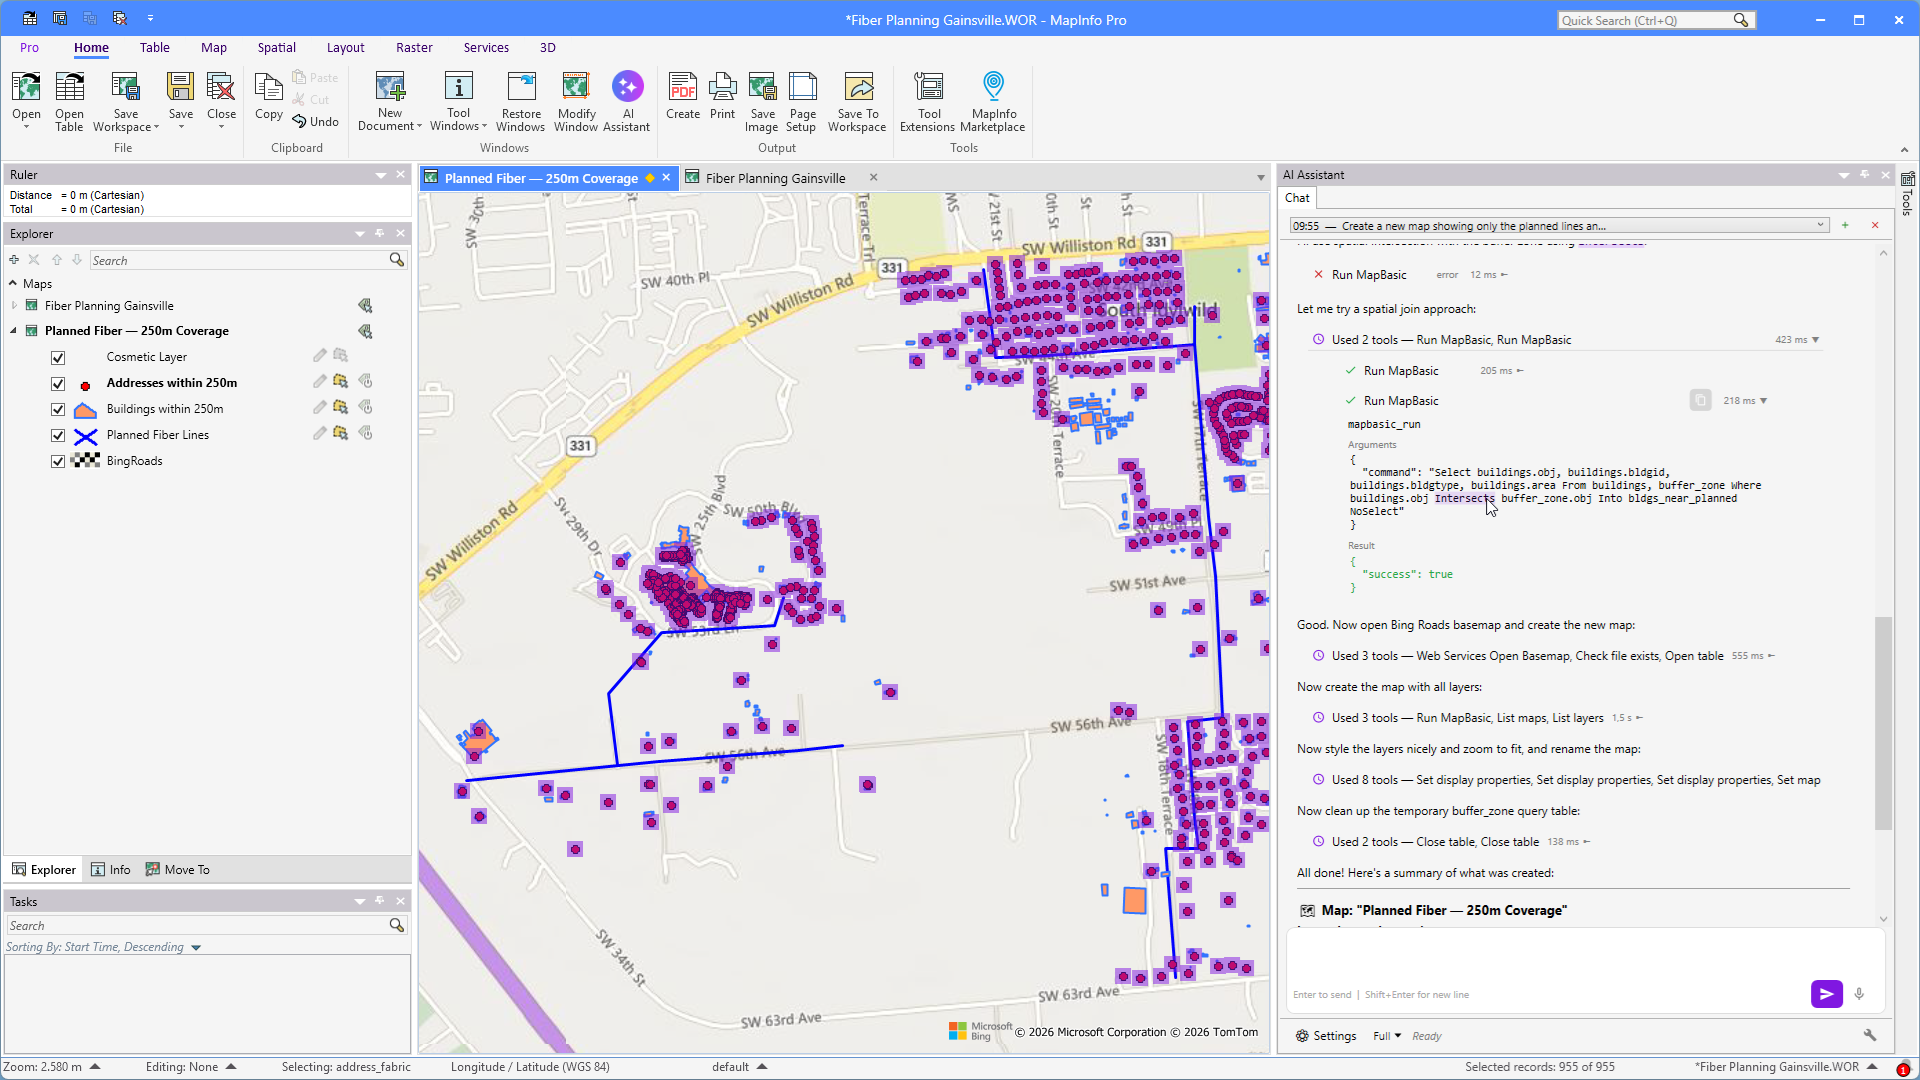Create a PDF output
Viewport: 1920px width, 1080px height.
(x=683, y=97)
